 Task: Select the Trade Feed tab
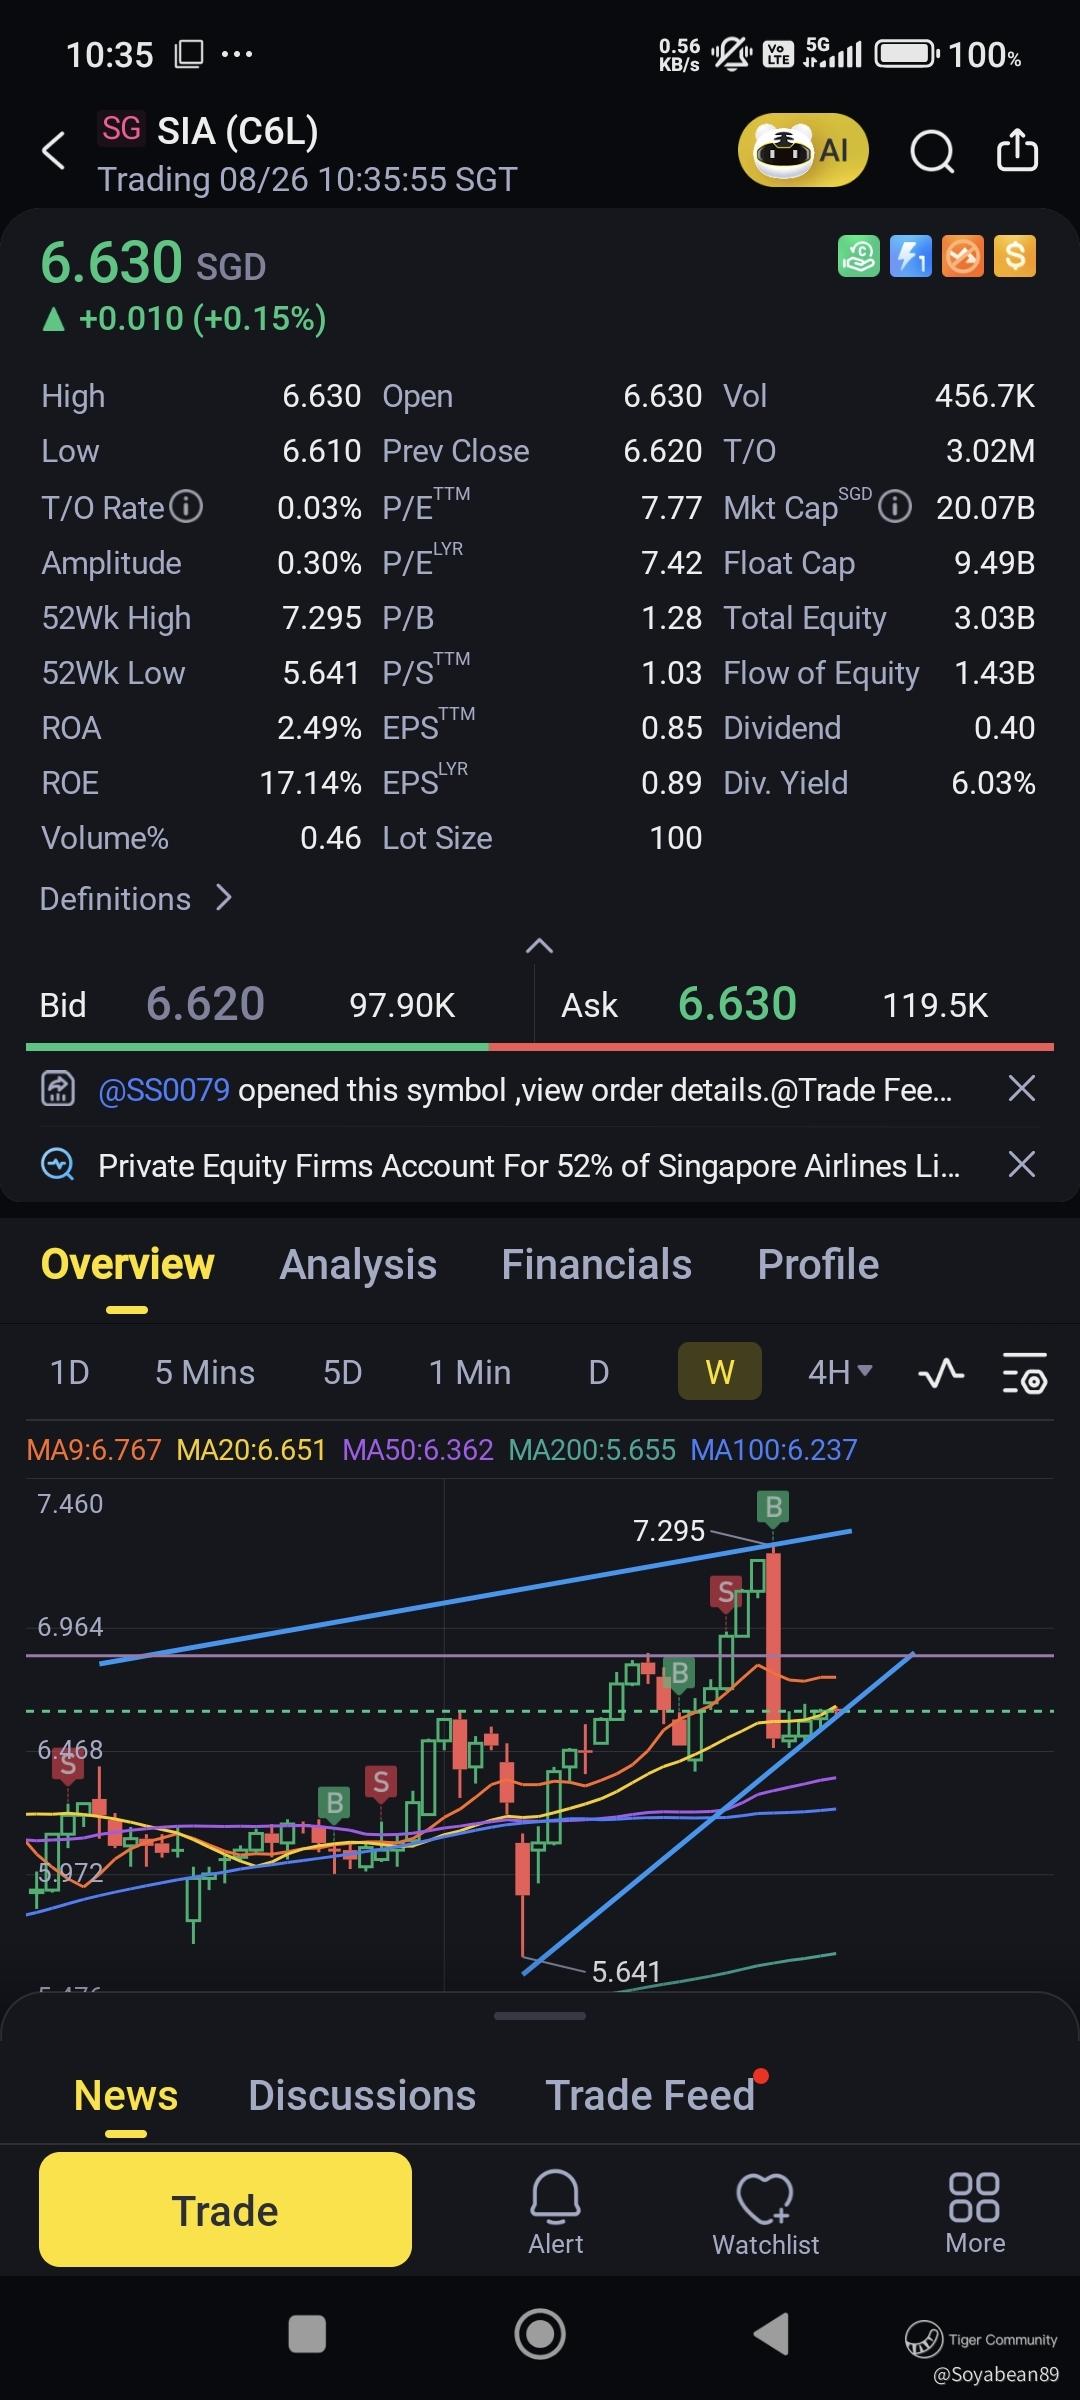pos(650,2095)
